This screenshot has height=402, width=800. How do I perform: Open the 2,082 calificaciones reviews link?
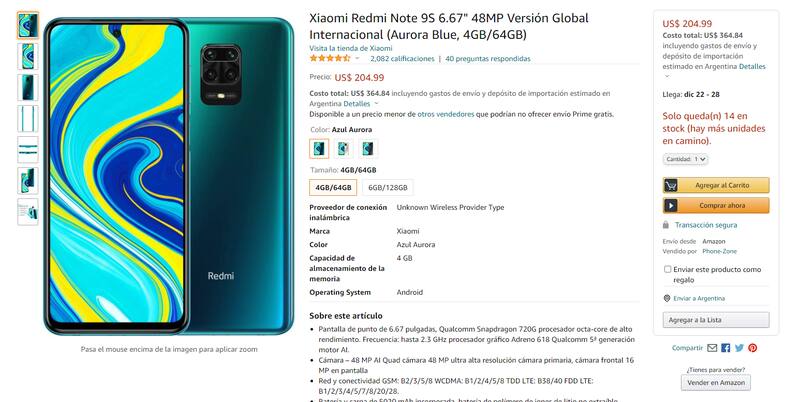tap(402, 59)
